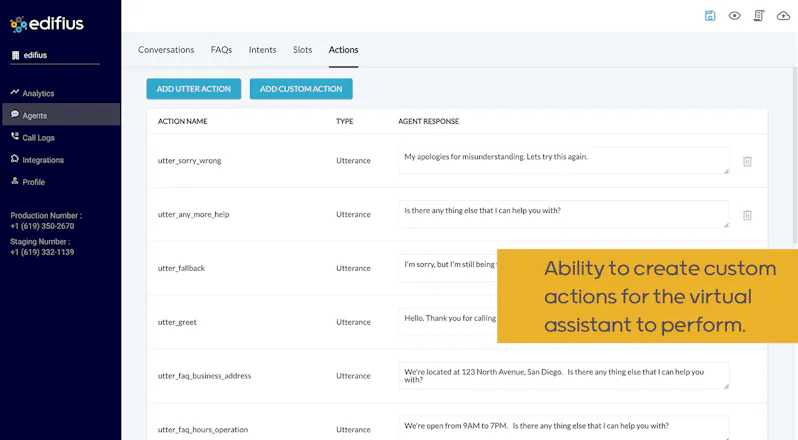Switch to the Intents tab
This screenshot has width=798, height=440.
(x=263, y=50)
